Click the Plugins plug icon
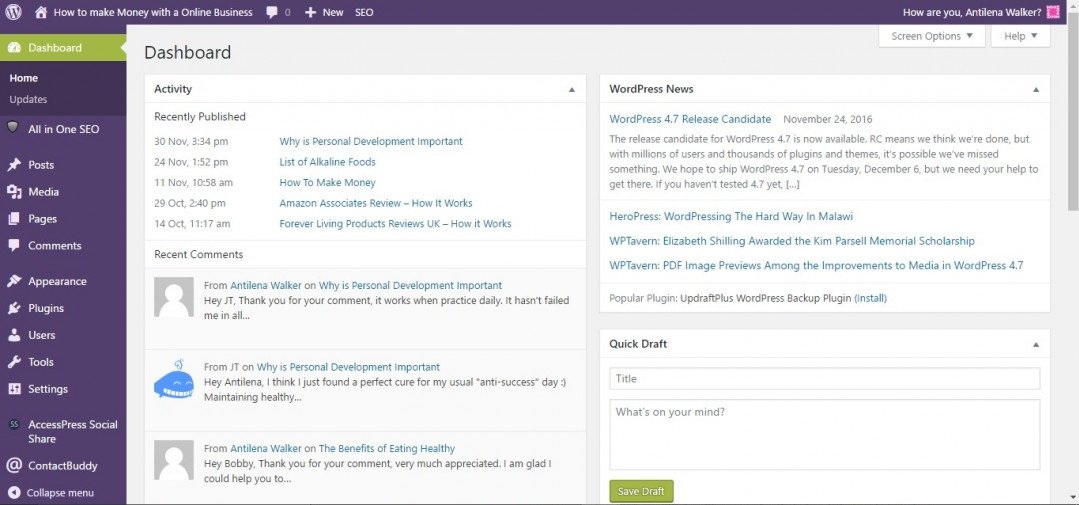The width and height of the screenshot is (1079, 505). point(14,308)
